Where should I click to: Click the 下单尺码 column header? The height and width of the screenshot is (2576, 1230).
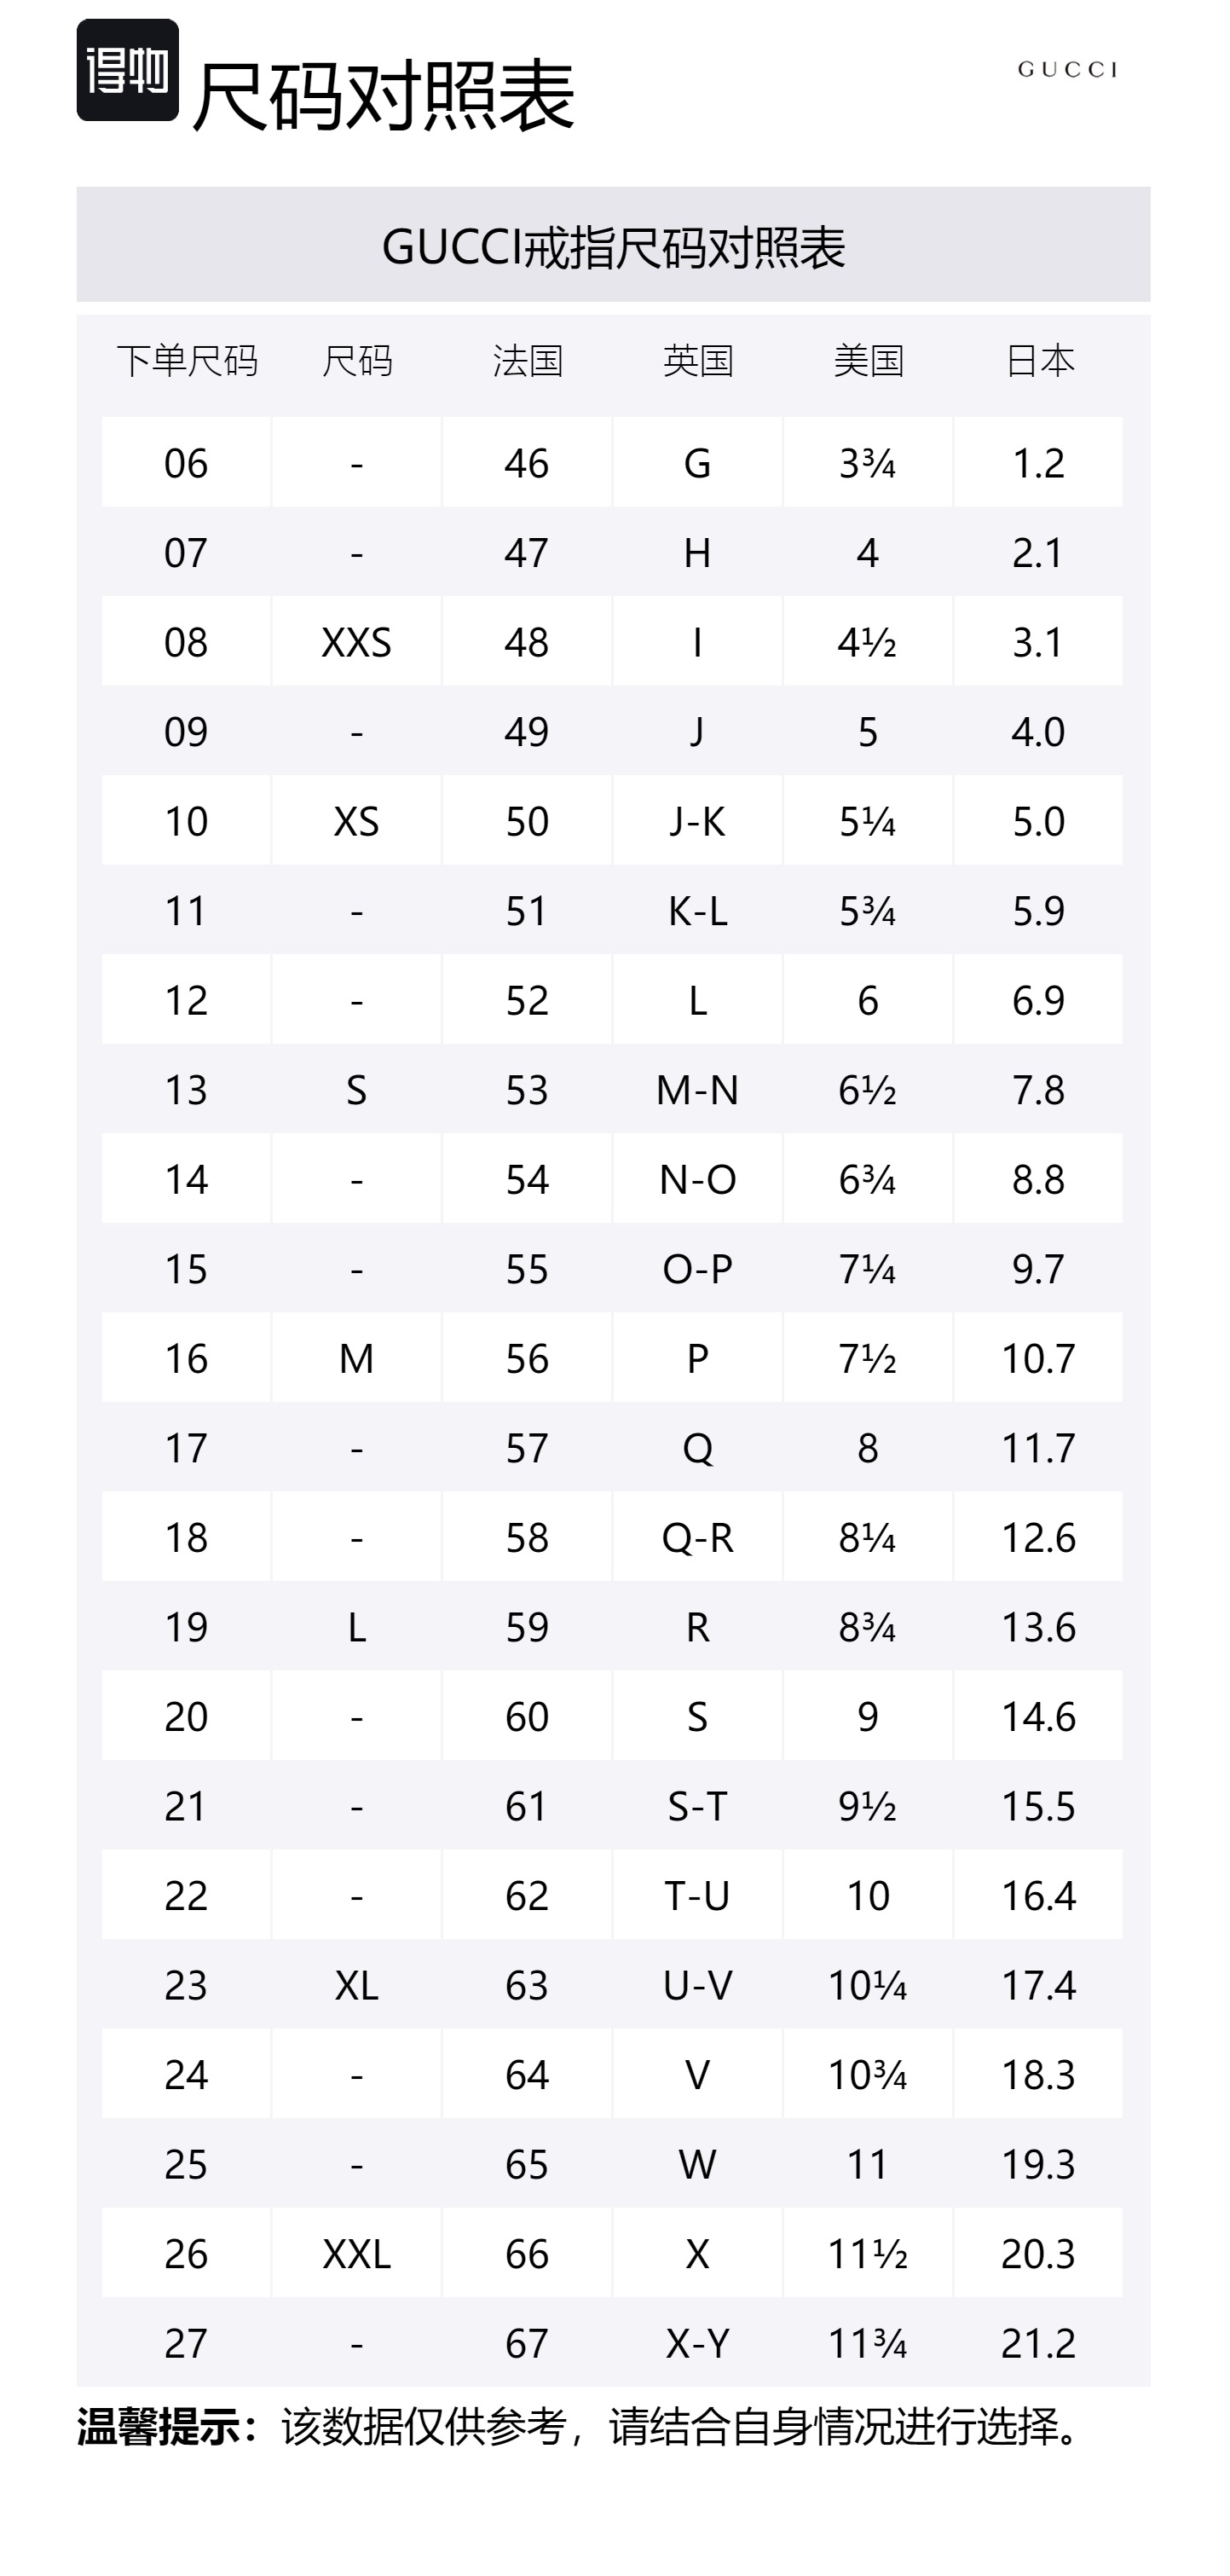pos(187,361)
